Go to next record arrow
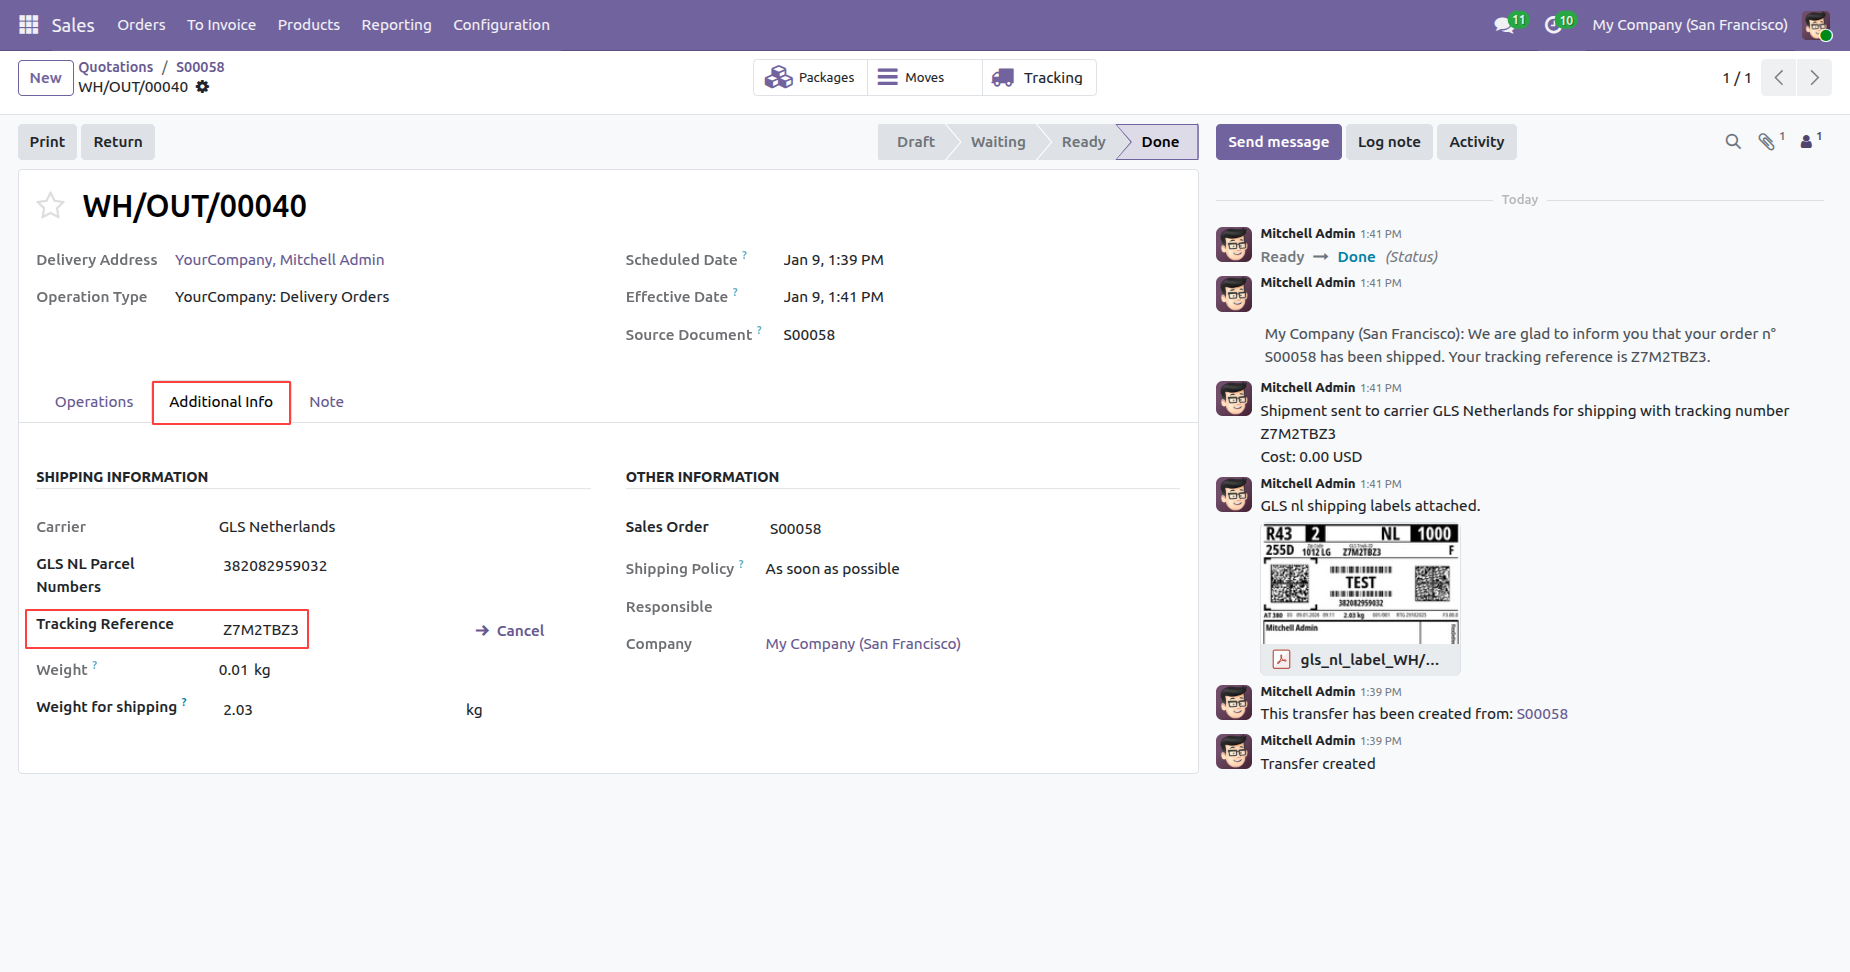Viewport: 1850px width, 972px height. pos(1814,78)
